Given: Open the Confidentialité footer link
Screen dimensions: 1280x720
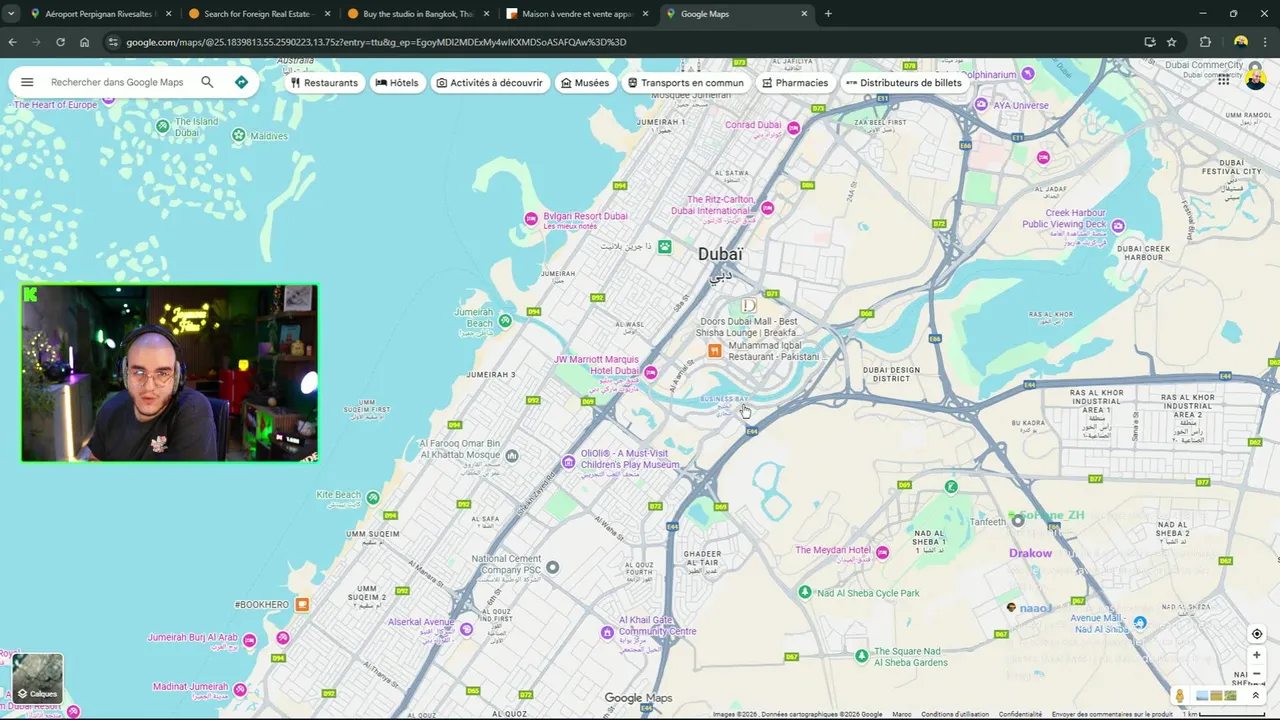Looking at the screenshot, I should (1020, 714).
